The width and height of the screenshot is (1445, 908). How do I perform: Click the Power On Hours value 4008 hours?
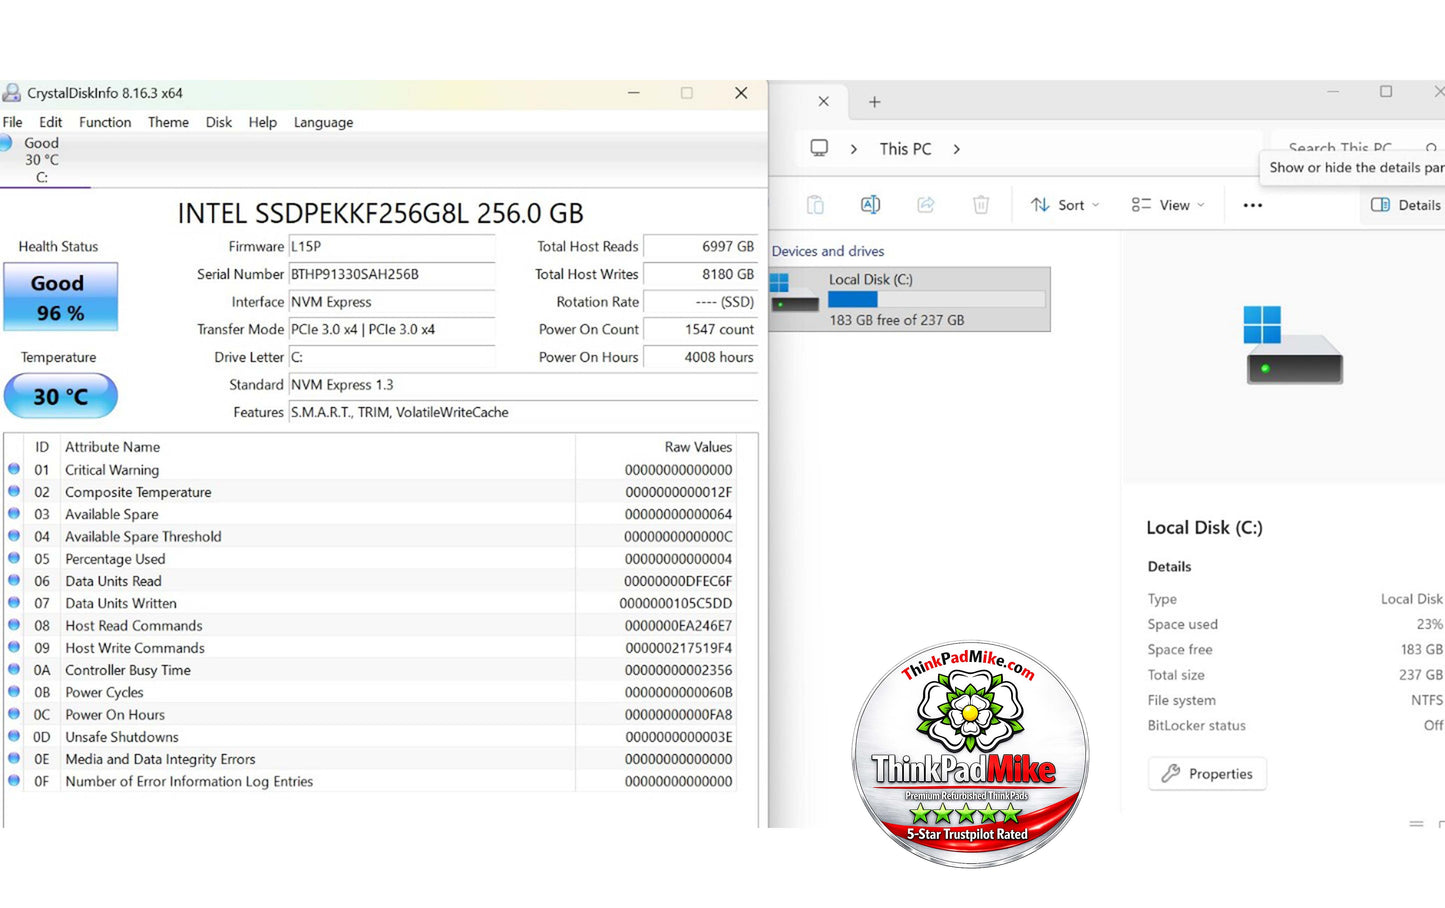tap(700, 357)
